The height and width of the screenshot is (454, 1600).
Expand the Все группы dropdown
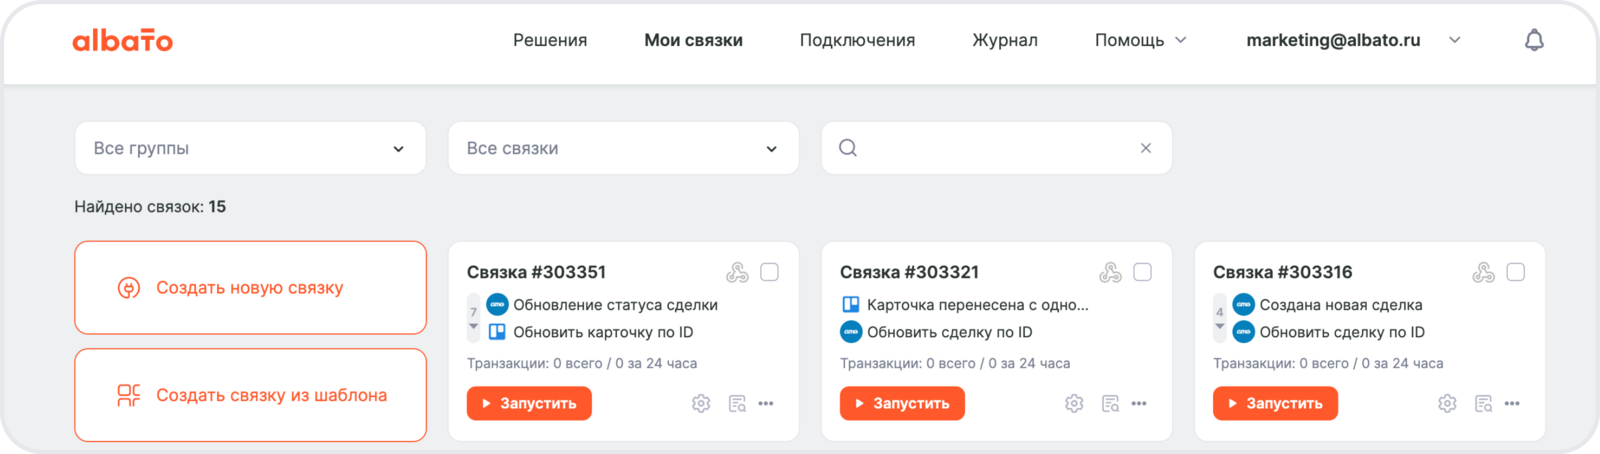250,148
